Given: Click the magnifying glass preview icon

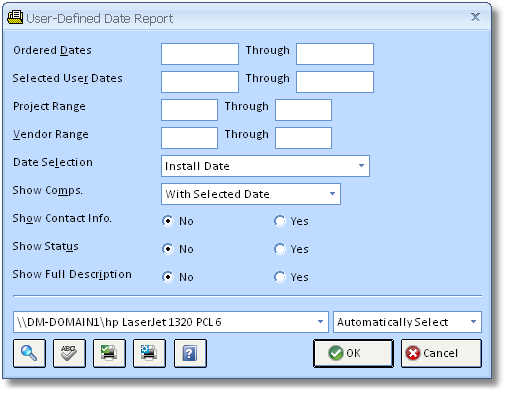Looking at the screenshot, I should 29,353.
